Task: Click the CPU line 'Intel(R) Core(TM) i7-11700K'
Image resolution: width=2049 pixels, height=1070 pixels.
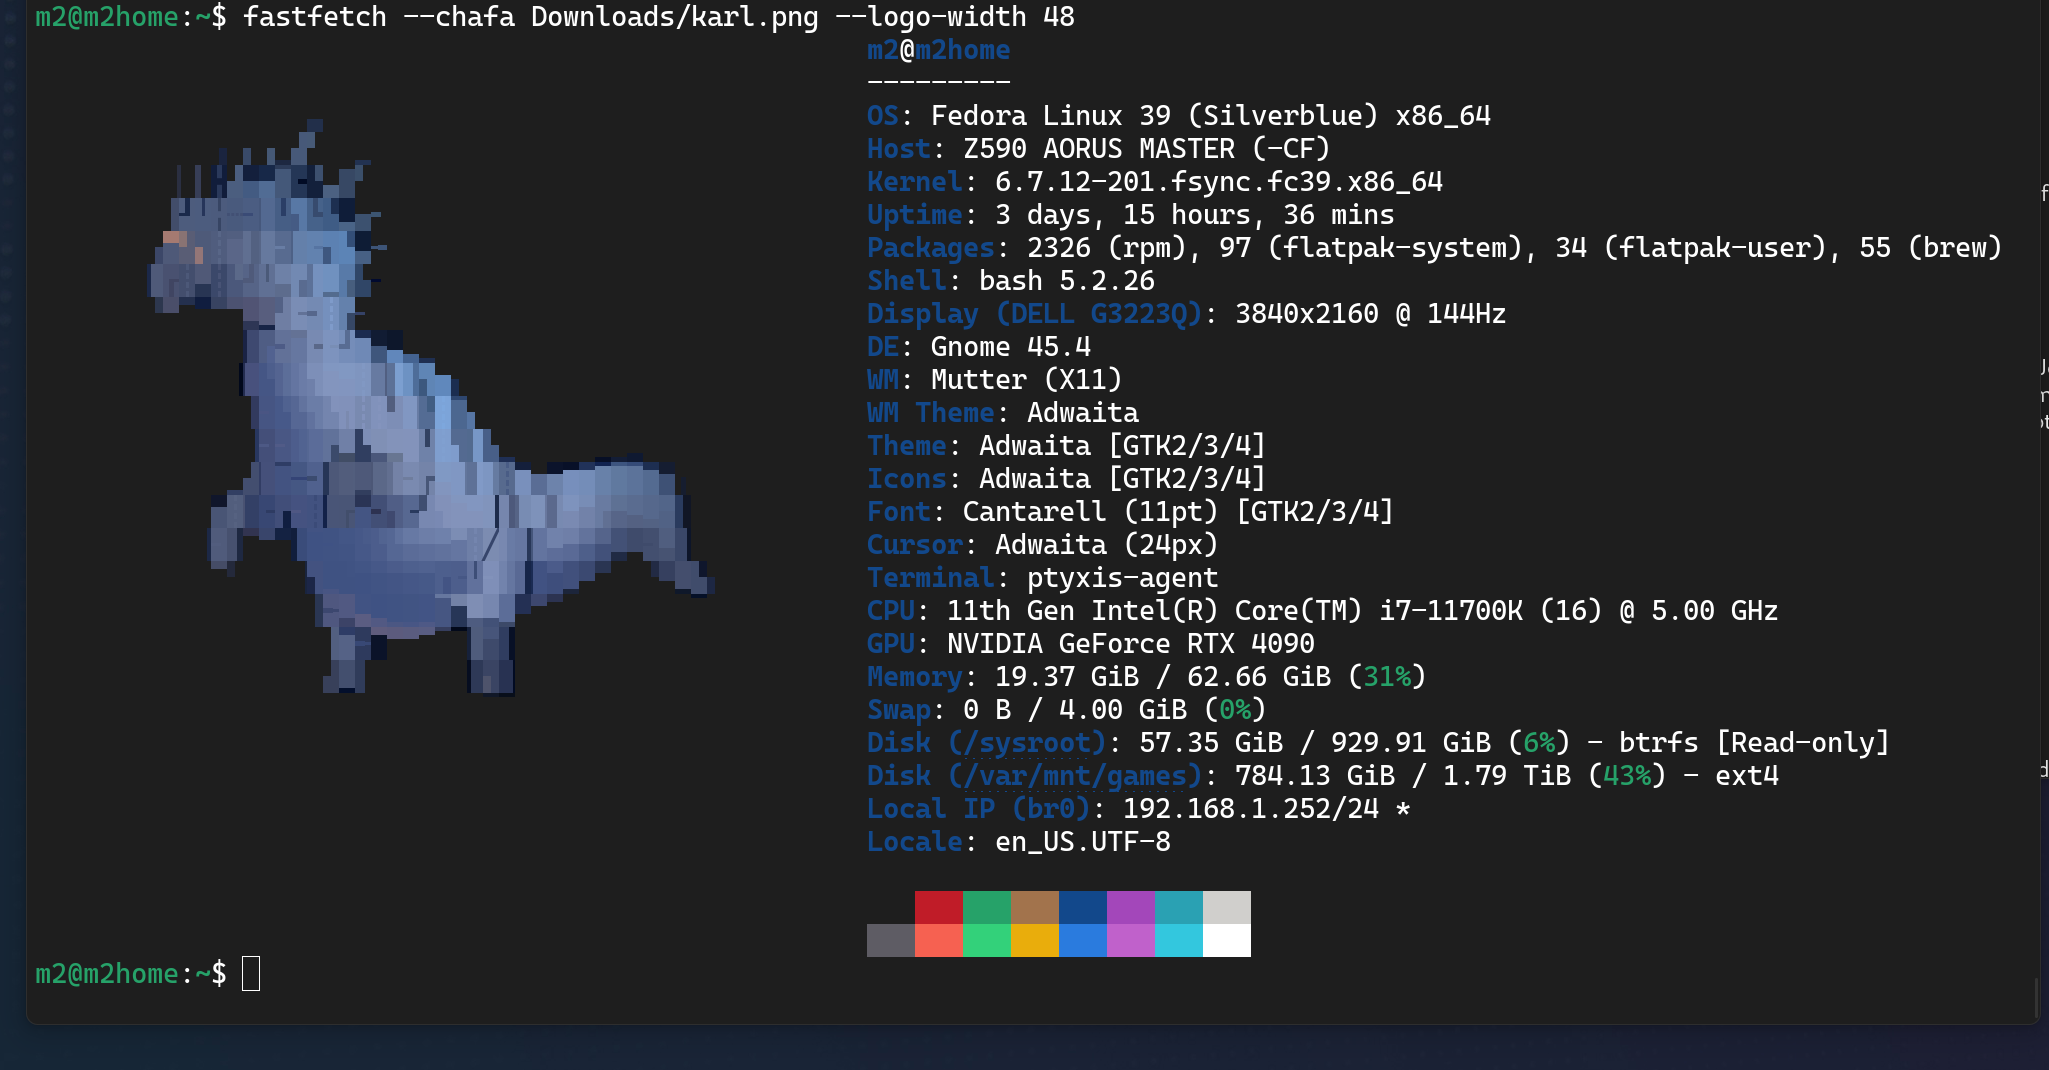Action: coord(1307,611)
